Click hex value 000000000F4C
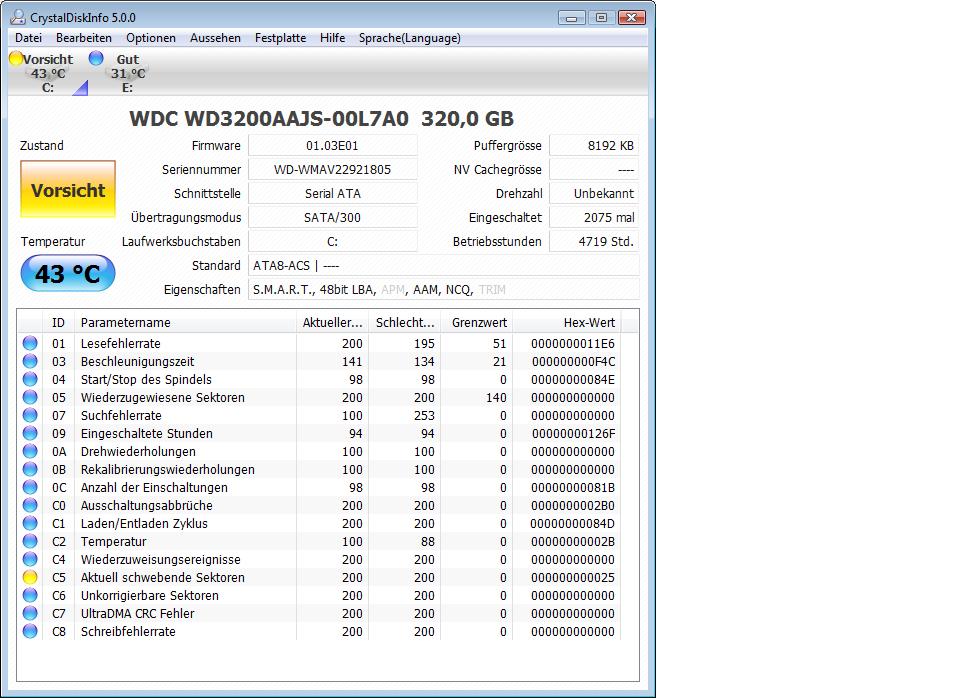960x698 pixels. point(573,361)
